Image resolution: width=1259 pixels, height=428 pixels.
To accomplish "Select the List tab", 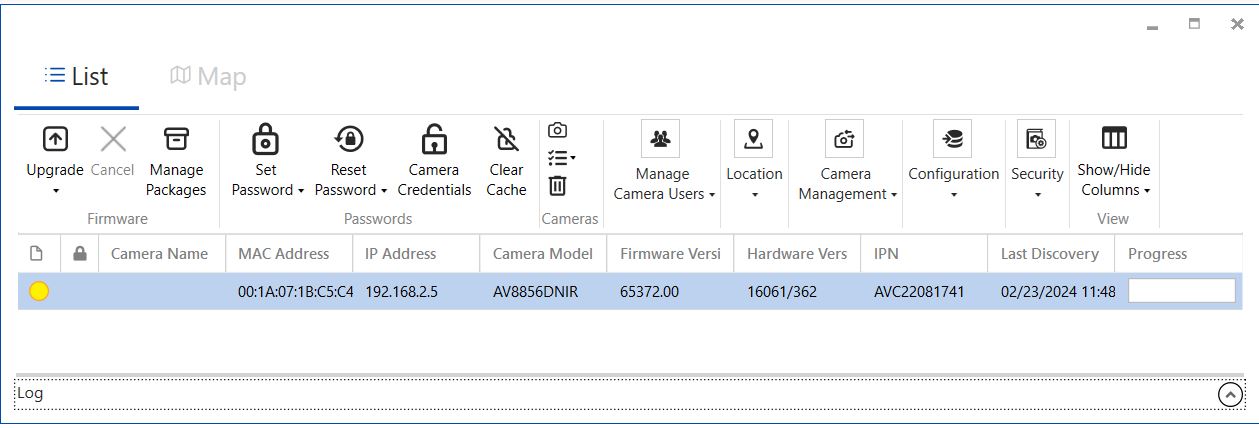I will tap(77, 77).
